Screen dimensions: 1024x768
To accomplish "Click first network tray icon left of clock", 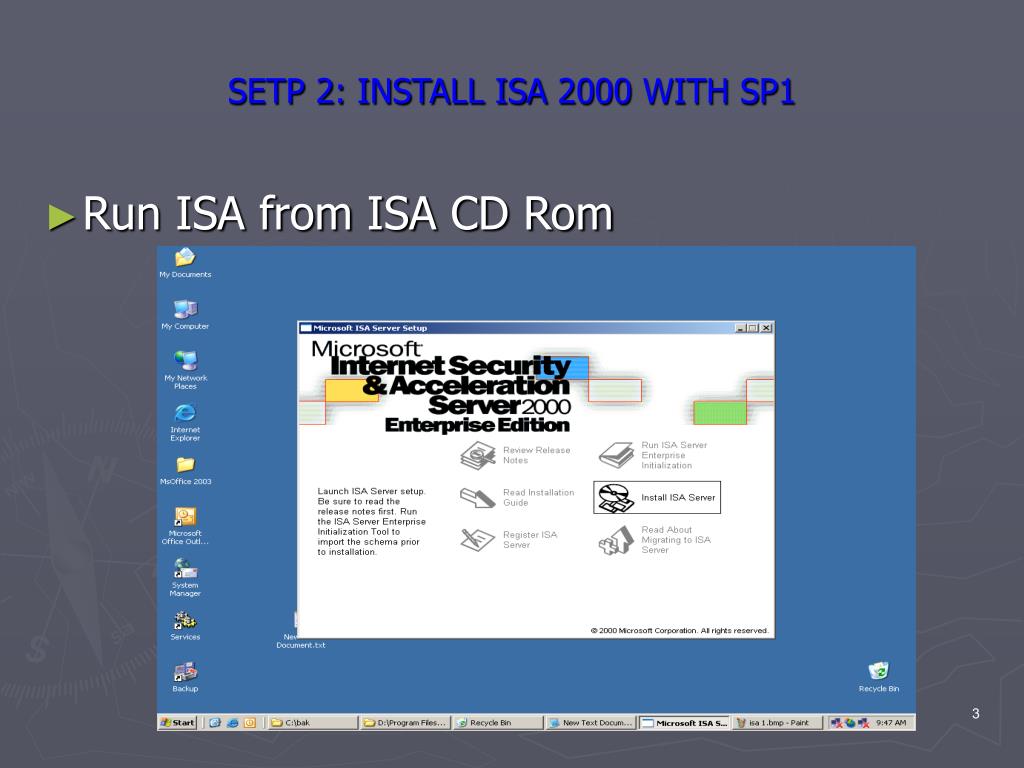I will [836, 723].
